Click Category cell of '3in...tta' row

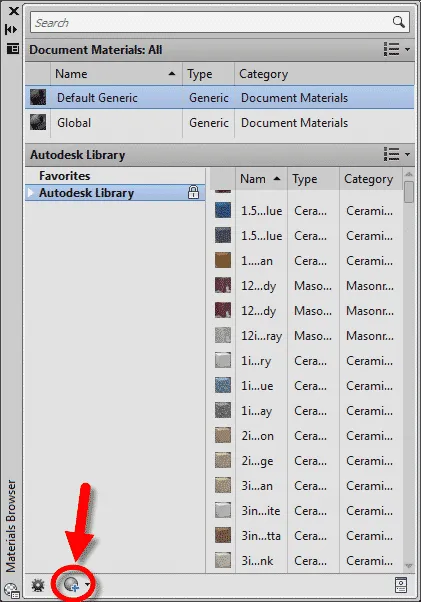(371, 536)
